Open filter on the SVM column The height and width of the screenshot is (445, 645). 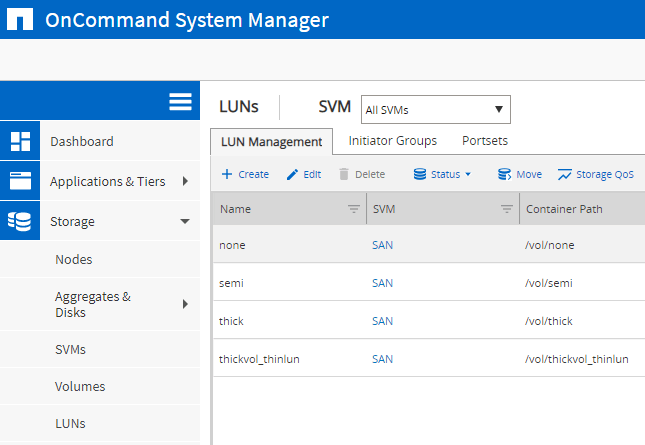click(x=505, y=209)
